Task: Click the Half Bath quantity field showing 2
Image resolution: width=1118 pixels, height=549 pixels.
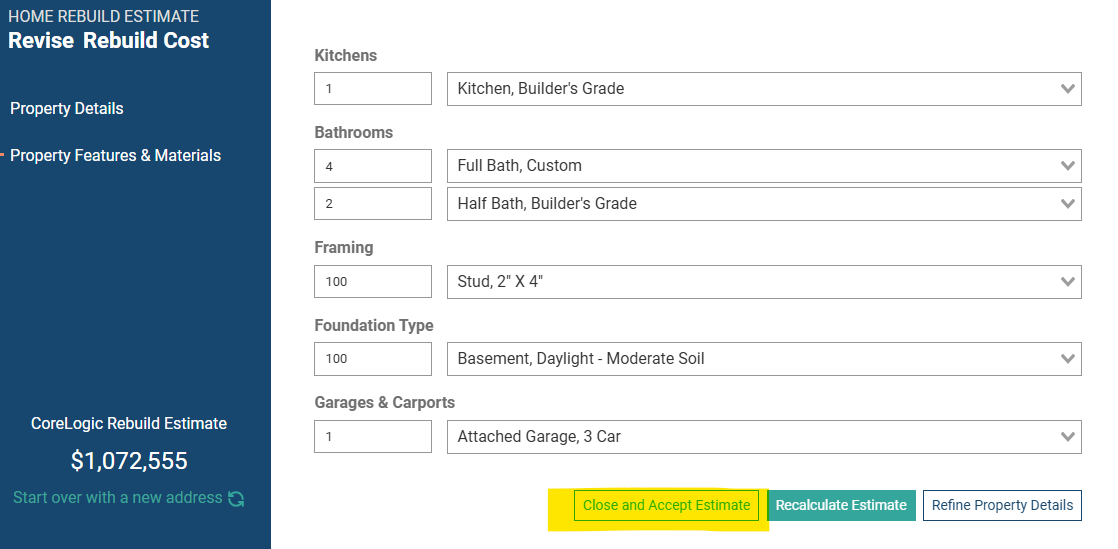Action: 373,204
